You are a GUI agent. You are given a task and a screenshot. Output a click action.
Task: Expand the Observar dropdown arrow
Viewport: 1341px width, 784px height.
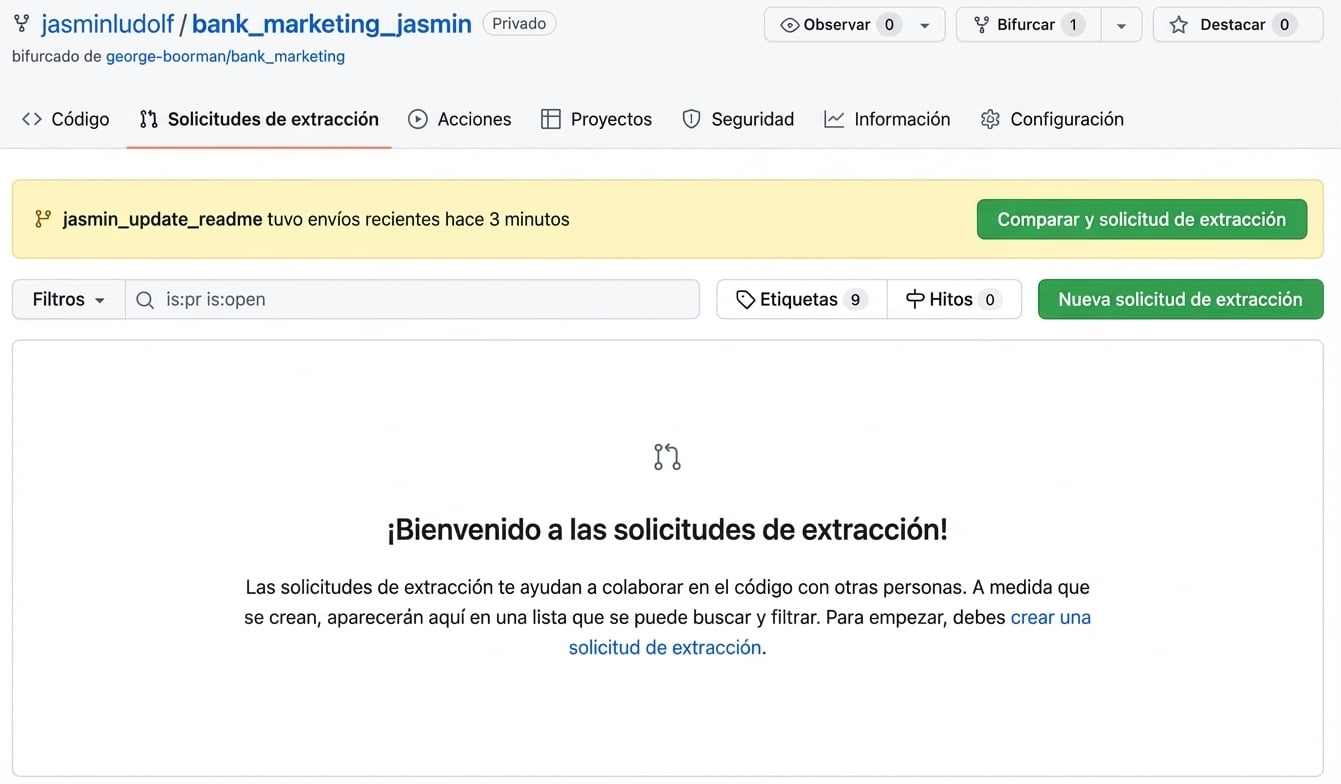[925, 25]
